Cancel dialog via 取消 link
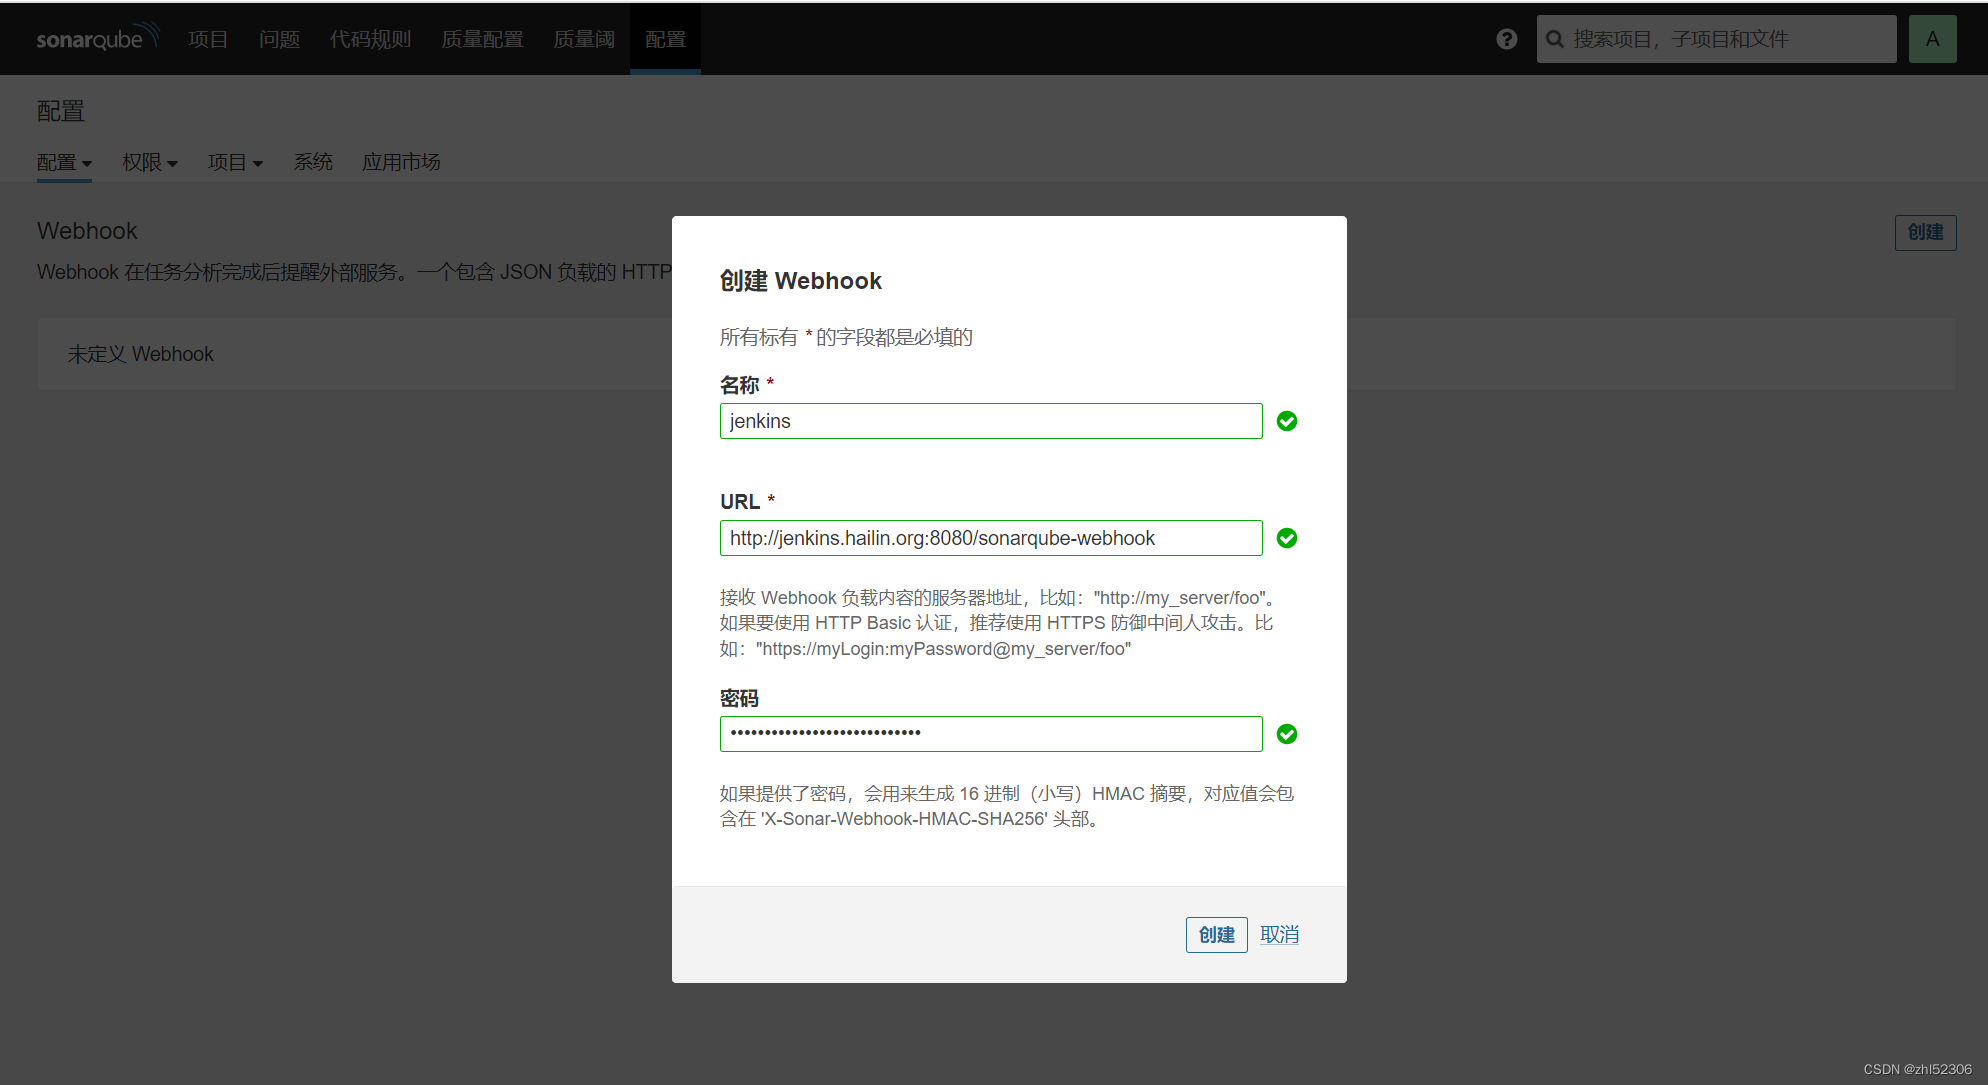Viewport: 1988px width, 1085px height. 1279,935
